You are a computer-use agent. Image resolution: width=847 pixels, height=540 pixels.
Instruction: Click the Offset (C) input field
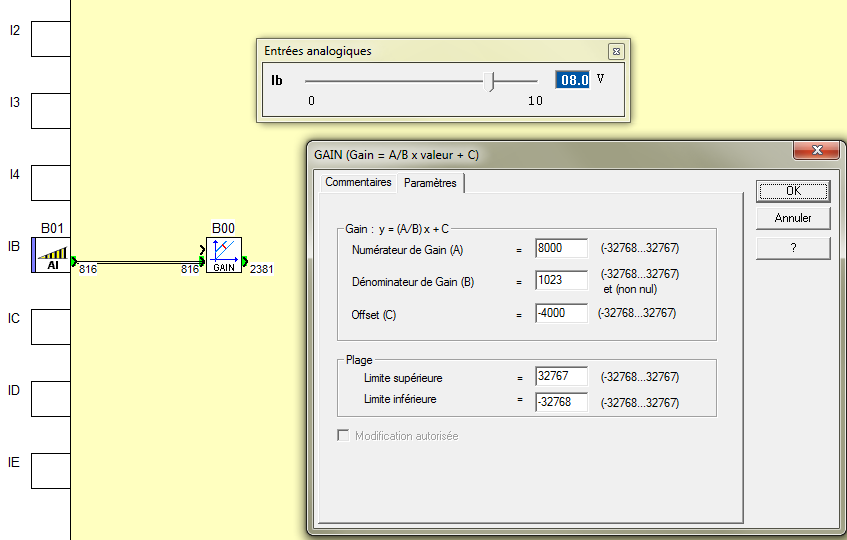click(561, 314)
